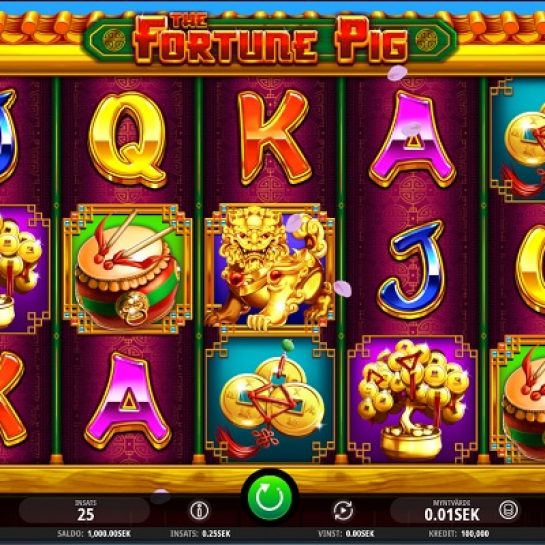The height and width of the screenshot is (545, 545).
Task: Open the coin stack menu icon
Action: click(508, 510)
